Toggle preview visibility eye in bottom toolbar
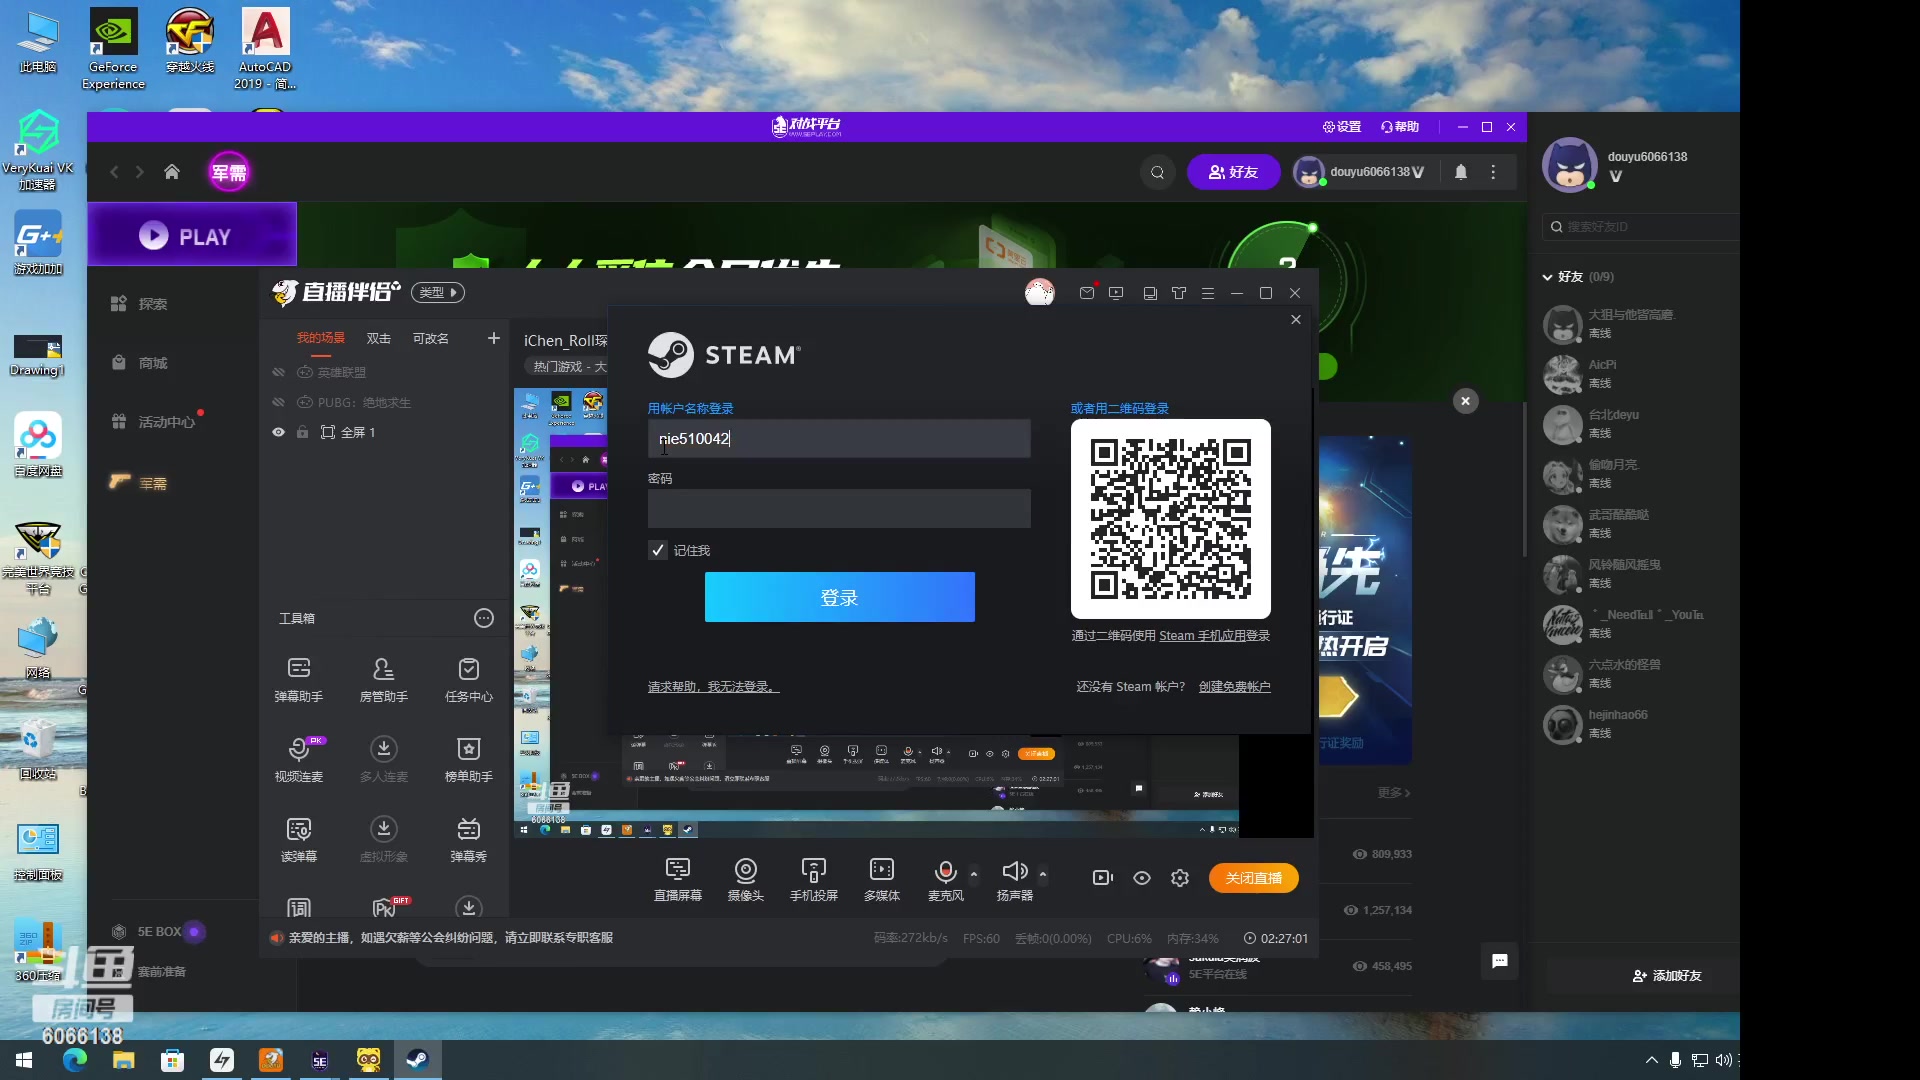The width and height of the screenshot is (1920, 1080). click(x=1142, y=878)
